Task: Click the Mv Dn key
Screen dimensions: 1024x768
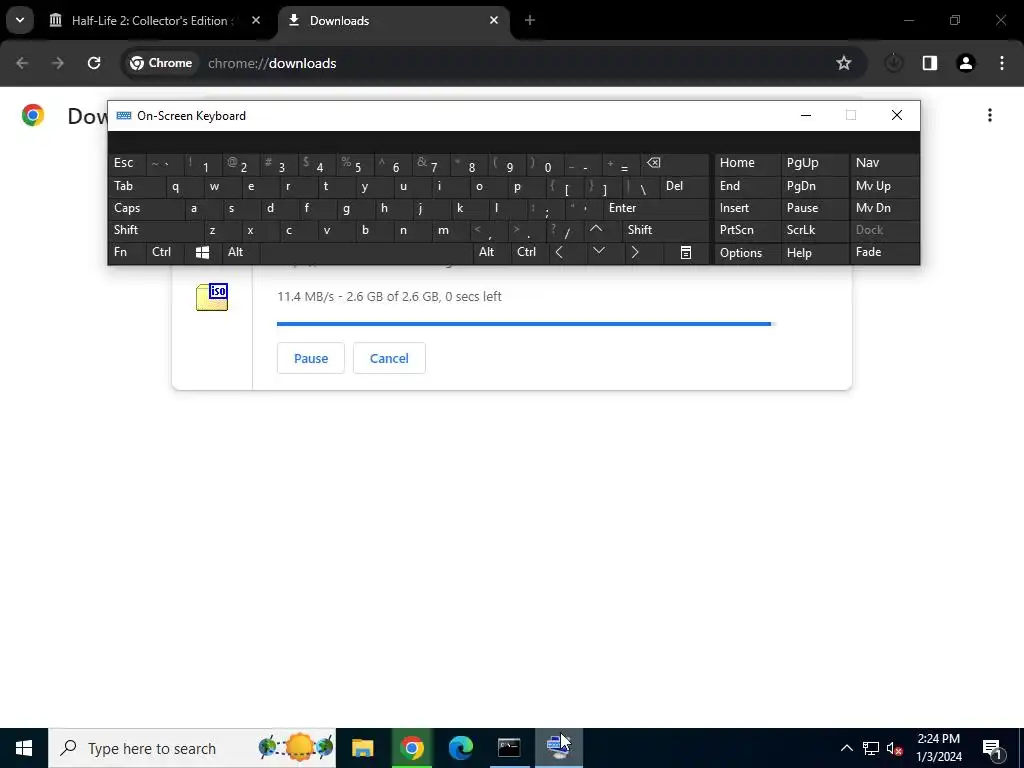Action: (x=884, y=208)
